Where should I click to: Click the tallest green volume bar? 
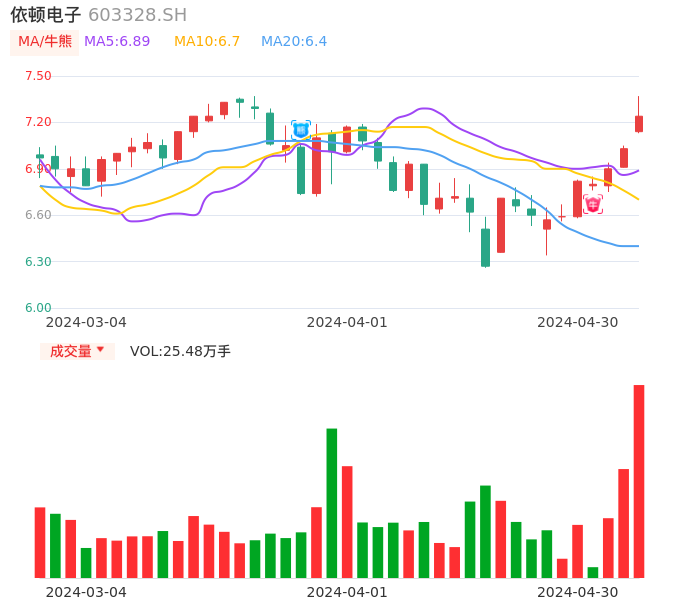tap(332, 502)
